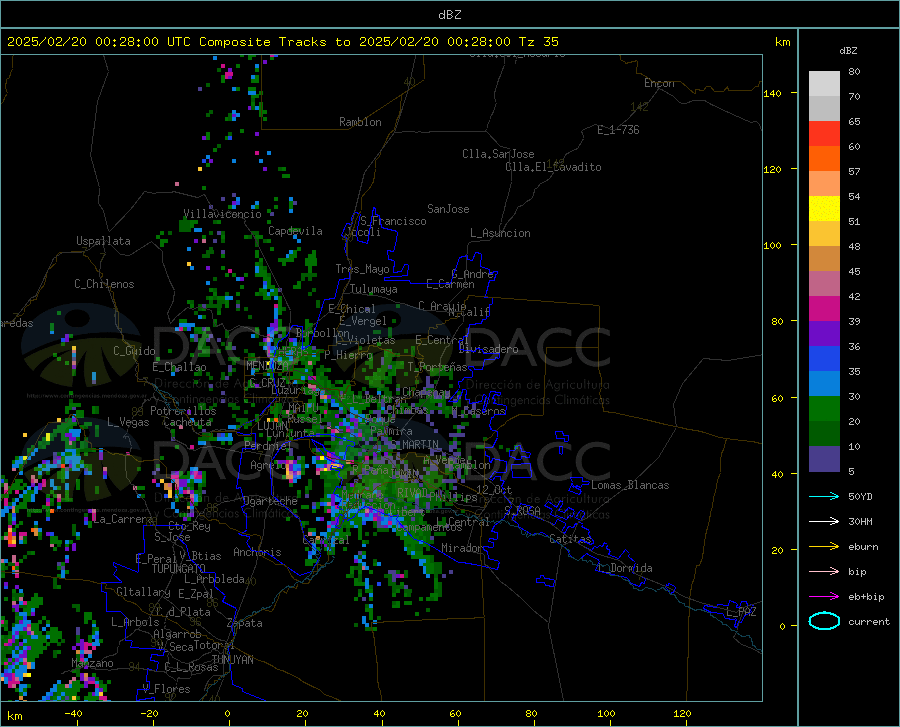Click the C_Chilenos map label

104,284
